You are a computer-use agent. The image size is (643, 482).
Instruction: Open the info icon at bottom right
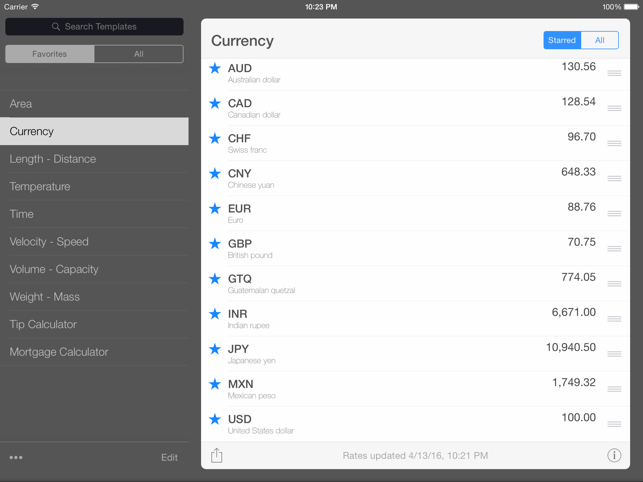coord(614,455)
